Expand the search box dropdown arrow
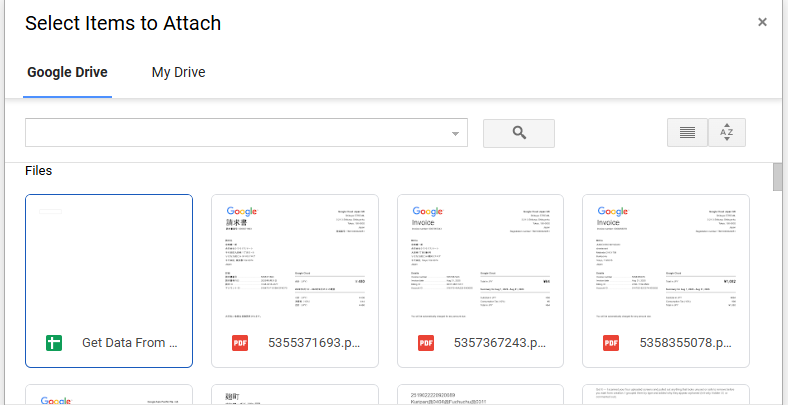Viewport: 788px width, 405px height. tap(455, 134)
